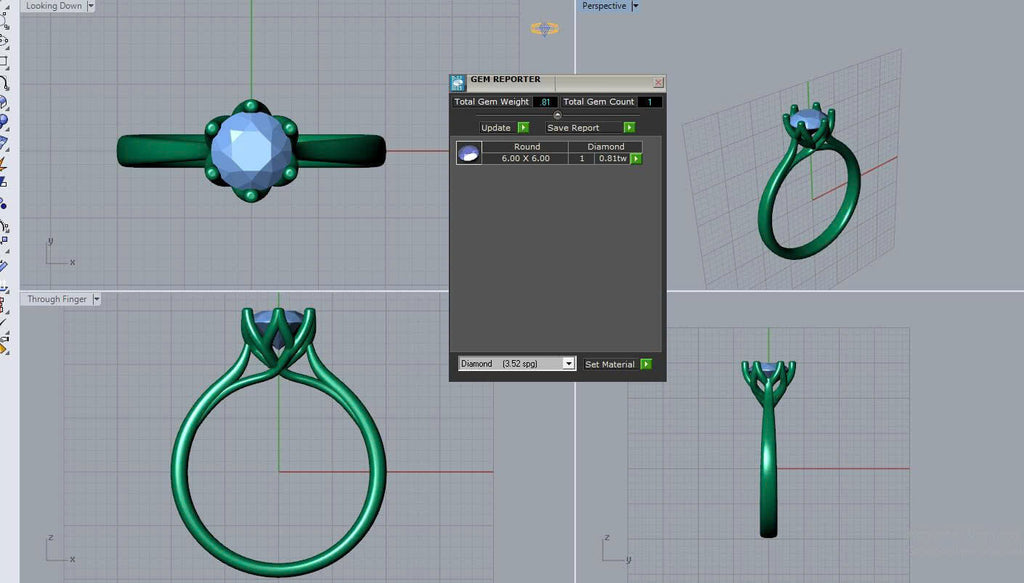The image size is (1024, 583).
Task: Select the blue sphere solid tool in left toolbar
Action: (4, 121)
